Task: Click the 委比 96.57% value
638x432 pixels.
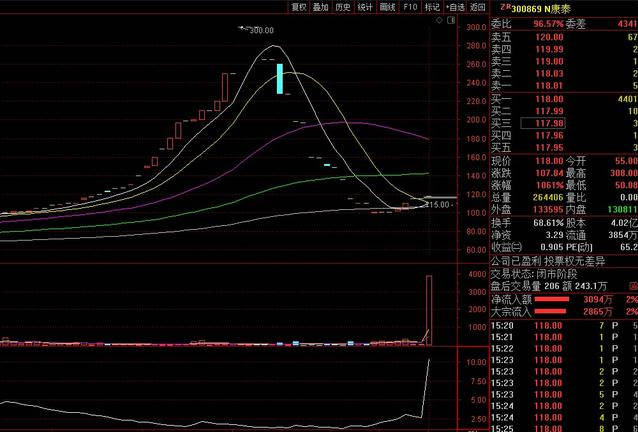Action: click(x=548, y=24)
